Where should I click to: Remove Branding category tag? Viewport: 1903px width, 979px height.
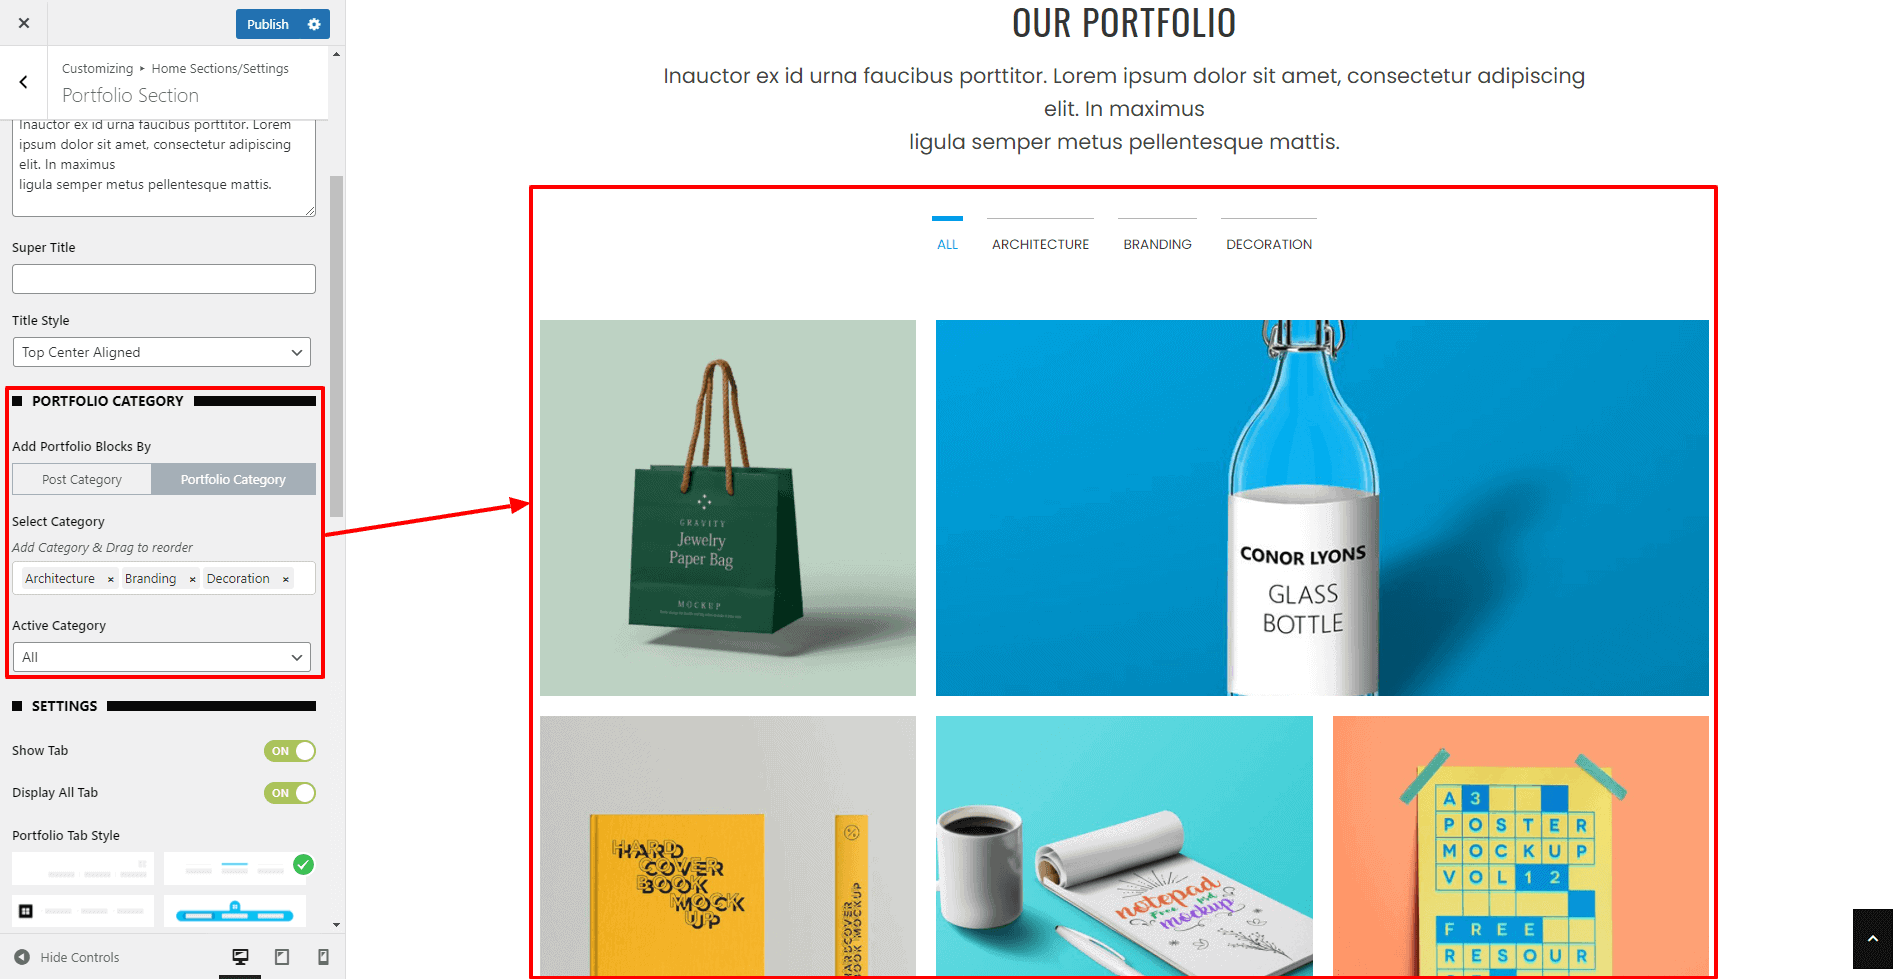(x=192, y=579)
